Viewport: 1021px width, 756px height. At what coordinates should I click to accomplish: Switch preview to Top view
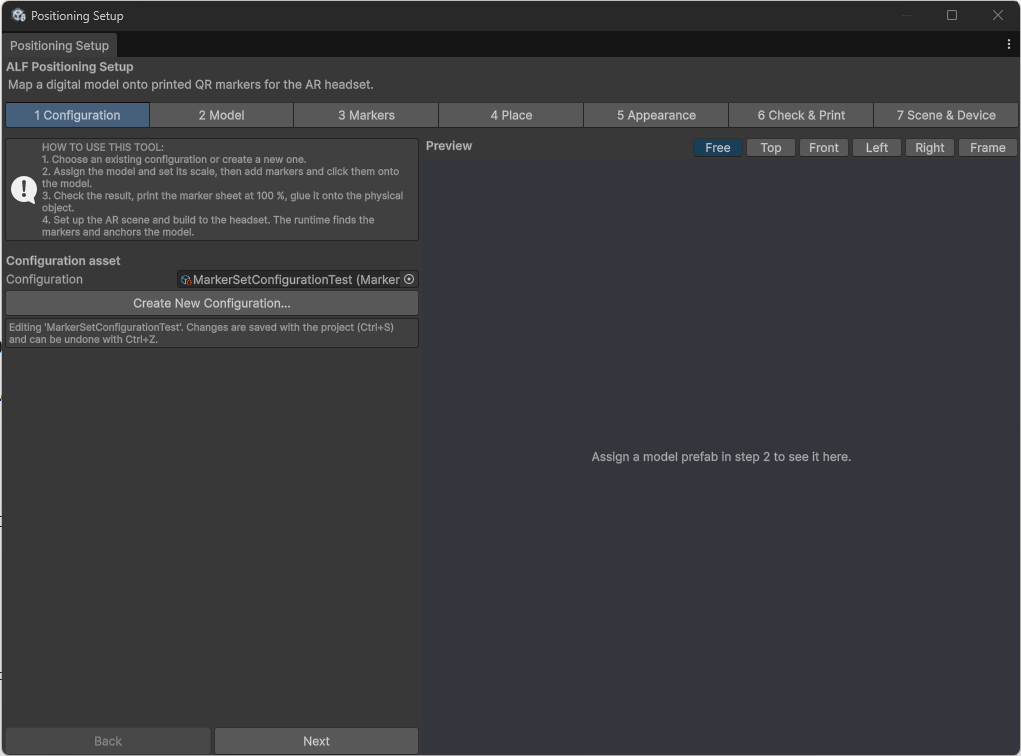click(x=771, y=148)
